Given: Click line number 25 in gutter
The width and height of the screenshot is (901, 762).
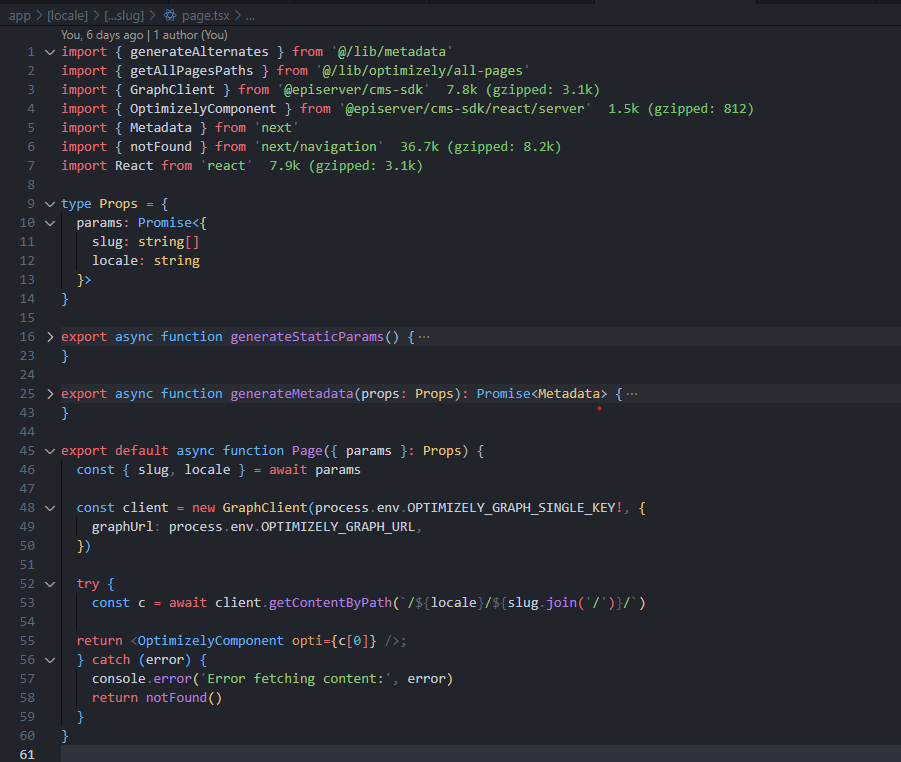Looking at the screenshot, I should 27,394.
